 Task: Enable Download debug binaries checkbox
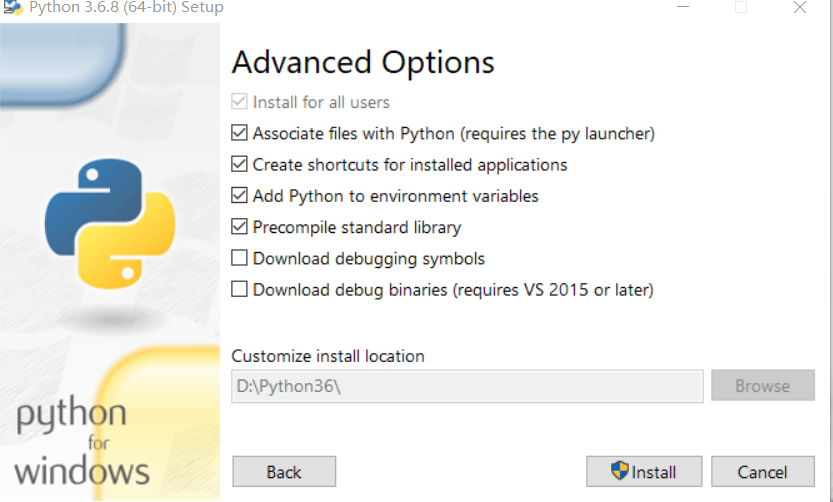coord(239,290)
